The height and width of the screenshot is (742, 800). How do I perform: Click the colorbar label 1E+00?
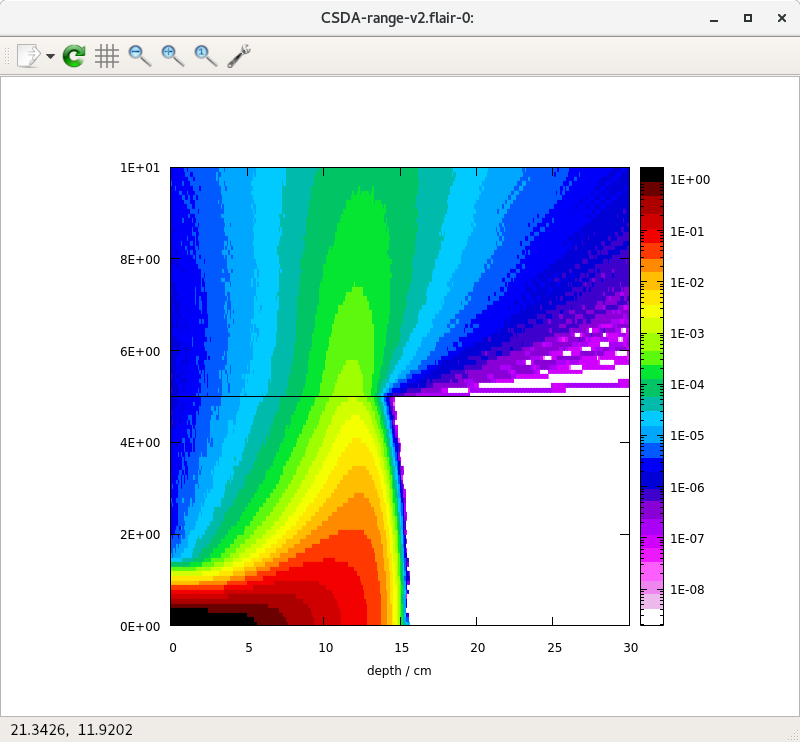690,180
